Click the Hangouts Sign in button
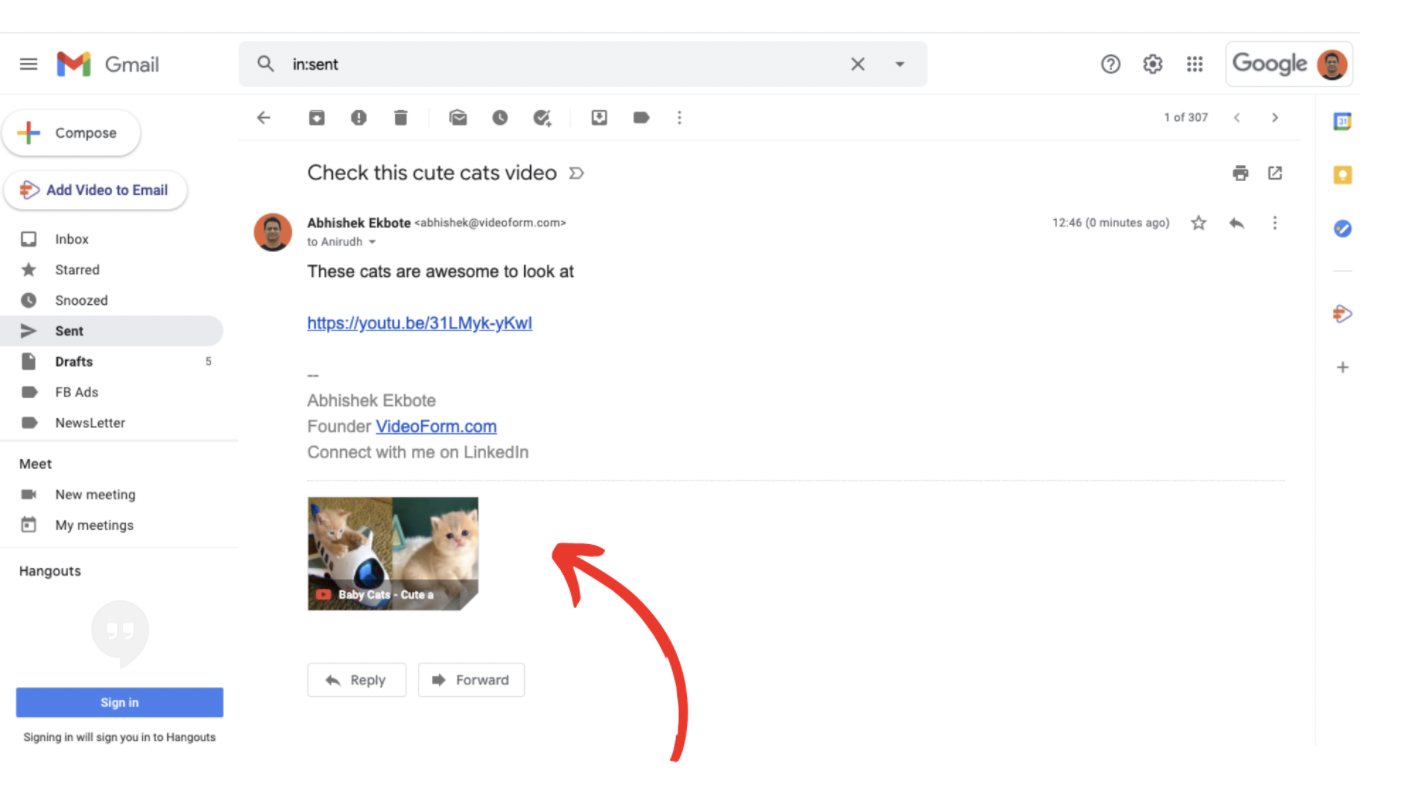 [x=119, y=702]
